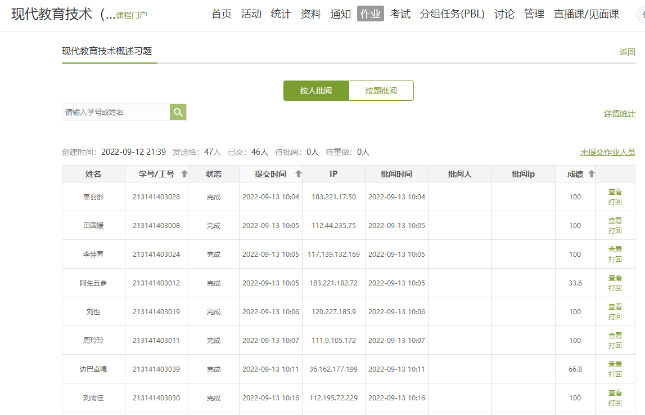Sort by 提交时间 column arrow

[x=298, y=174]
